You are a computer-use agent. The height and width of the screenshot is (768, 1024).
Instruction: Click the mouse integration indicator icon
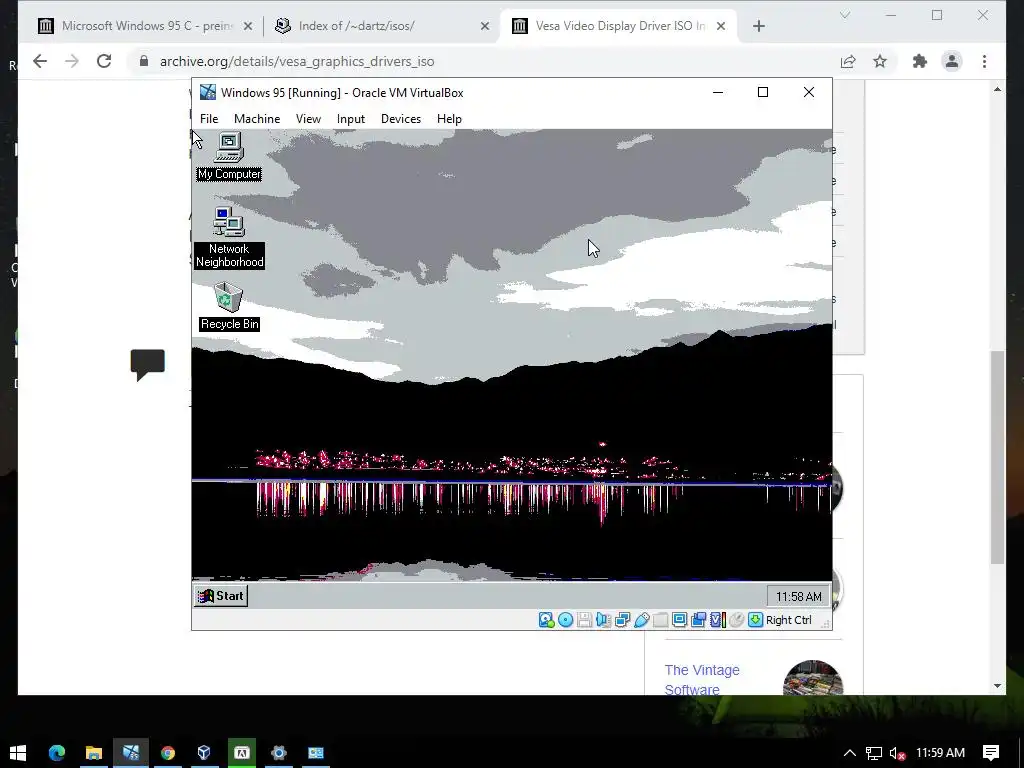(737, 620)
